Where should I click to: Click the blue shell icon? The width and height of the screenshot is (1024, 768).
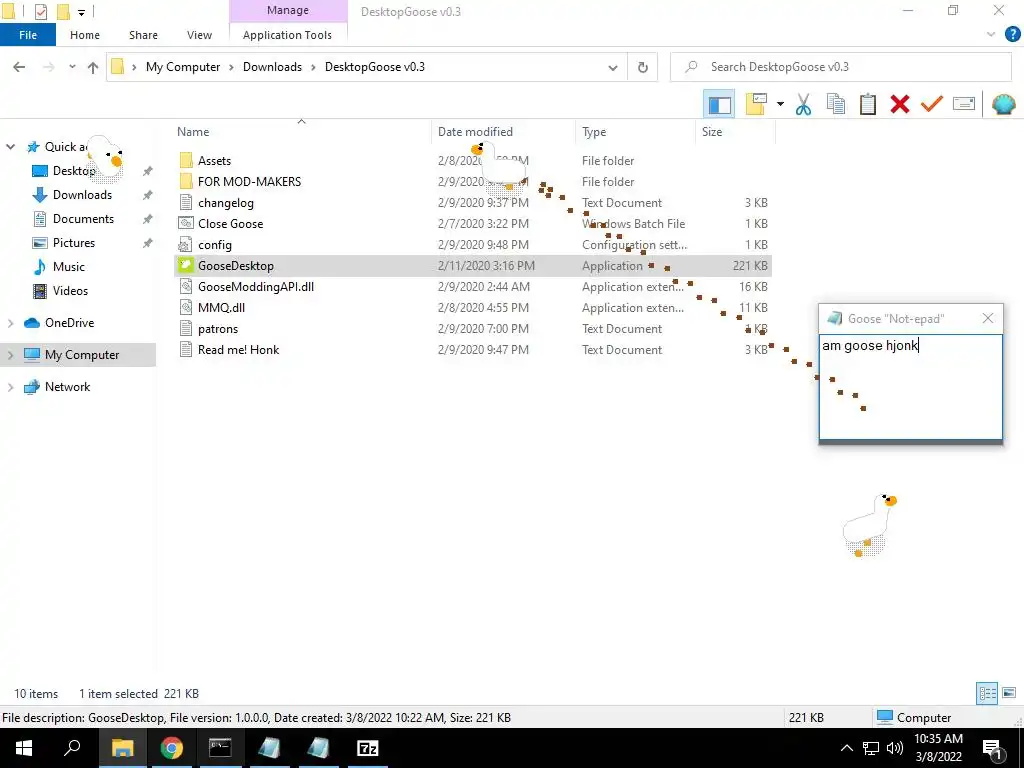click(1004, 104)
